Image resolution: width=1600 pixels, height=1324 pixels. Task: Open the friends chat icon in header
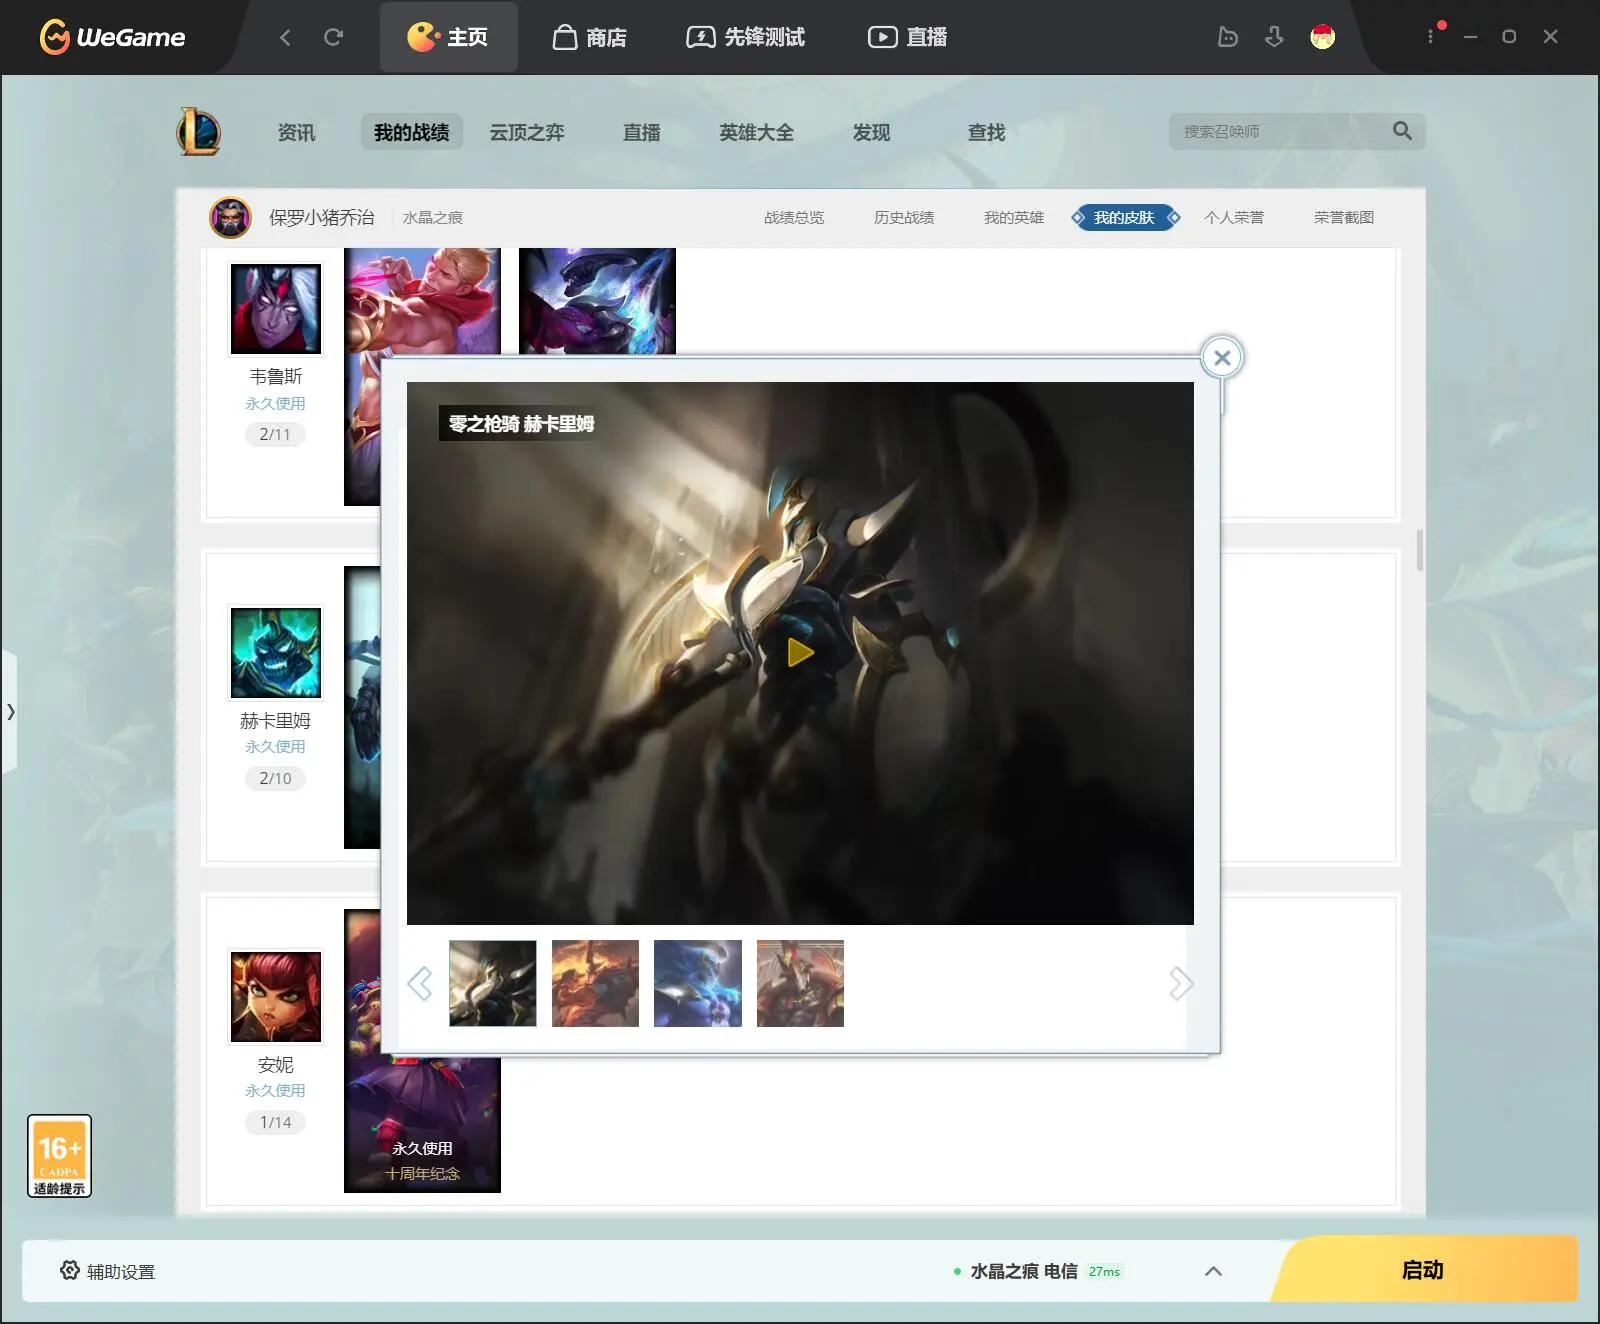[x=1227, y=37]
